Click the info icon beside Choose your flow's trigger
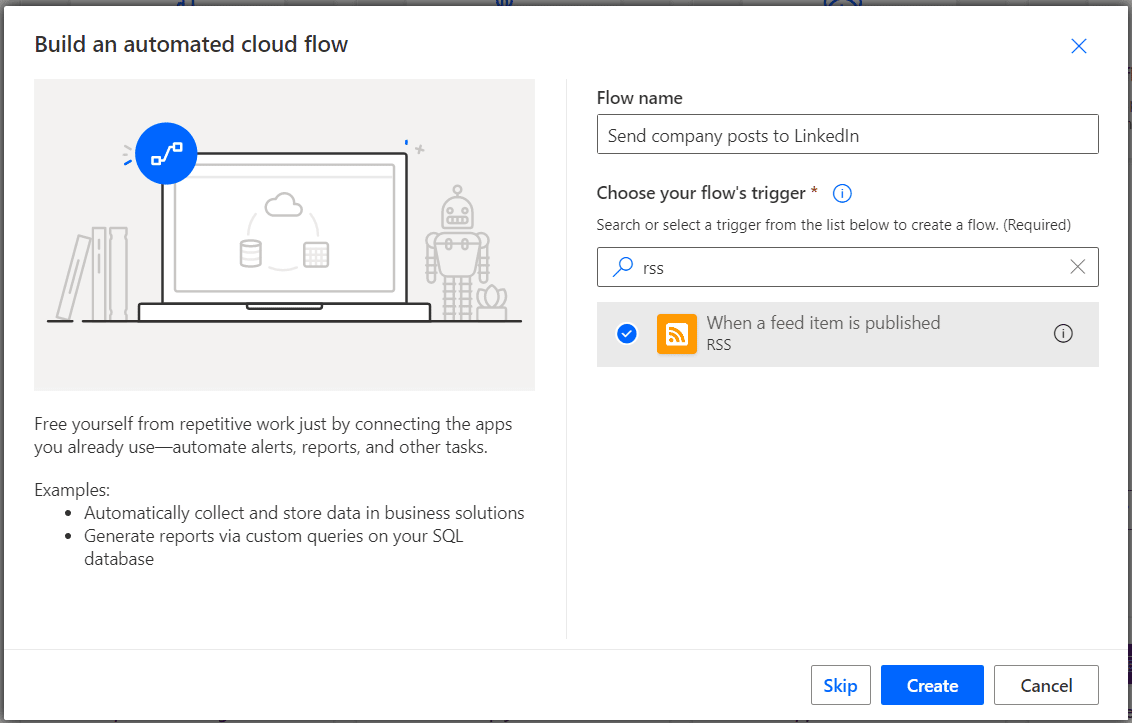 (x=842, y=194)
